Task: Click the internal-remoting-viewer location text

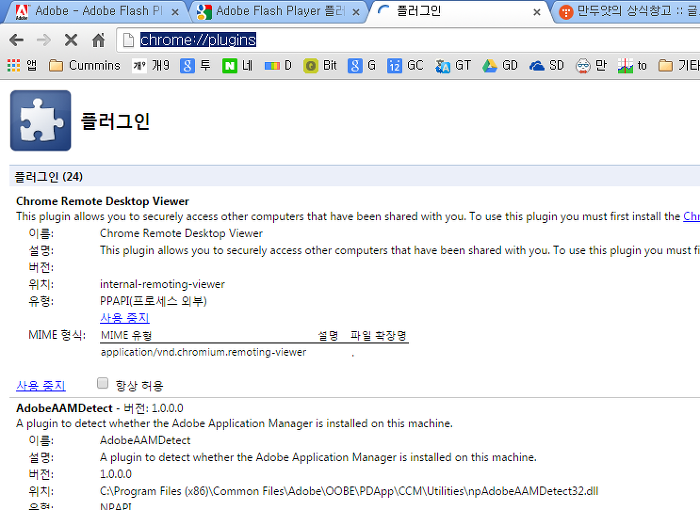Action: point(162,284)
